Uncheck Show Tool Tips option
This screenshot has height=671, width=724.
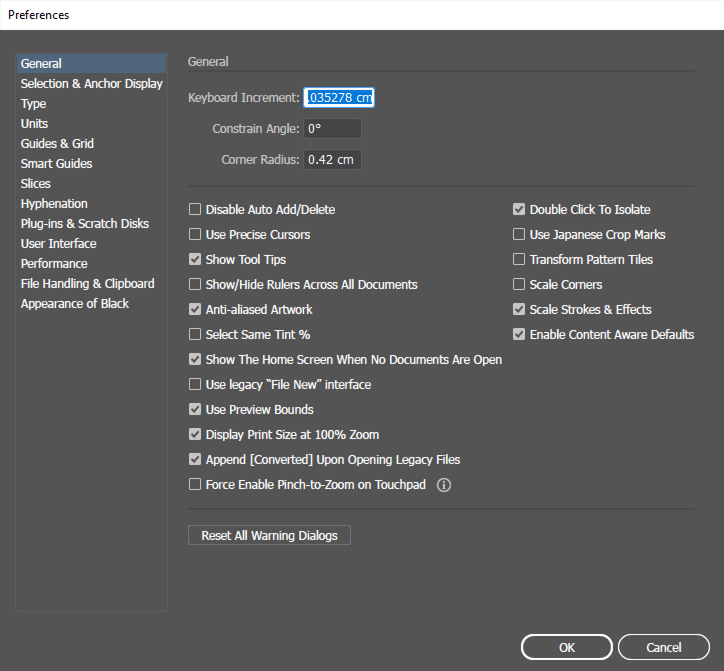pos(196,260)
